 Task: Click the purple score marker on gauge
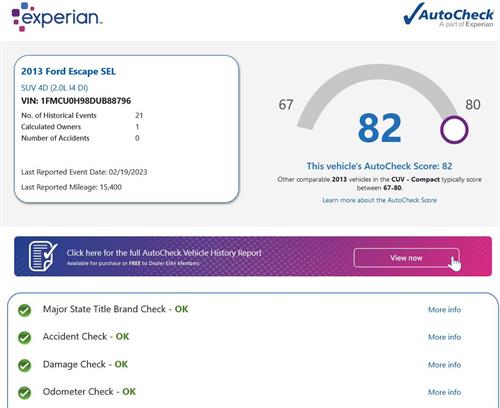(454, 130)
